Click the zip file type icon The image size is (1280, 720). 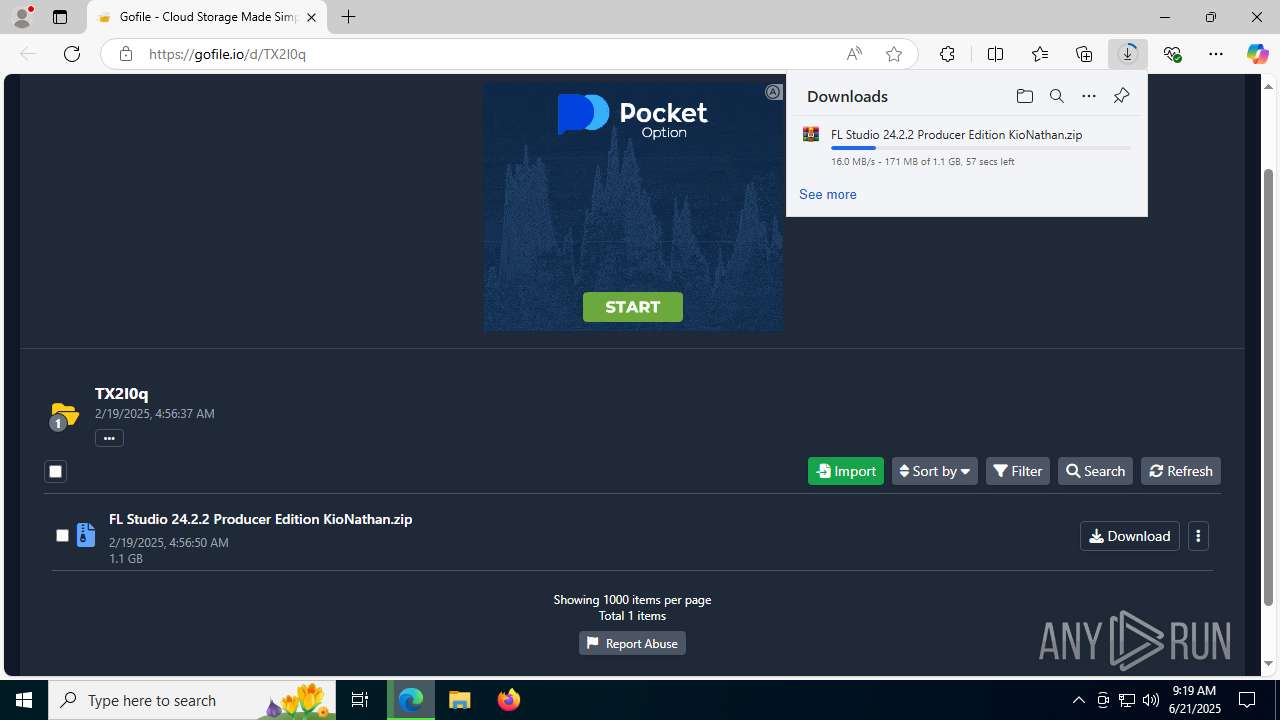[x=86, y=535]
